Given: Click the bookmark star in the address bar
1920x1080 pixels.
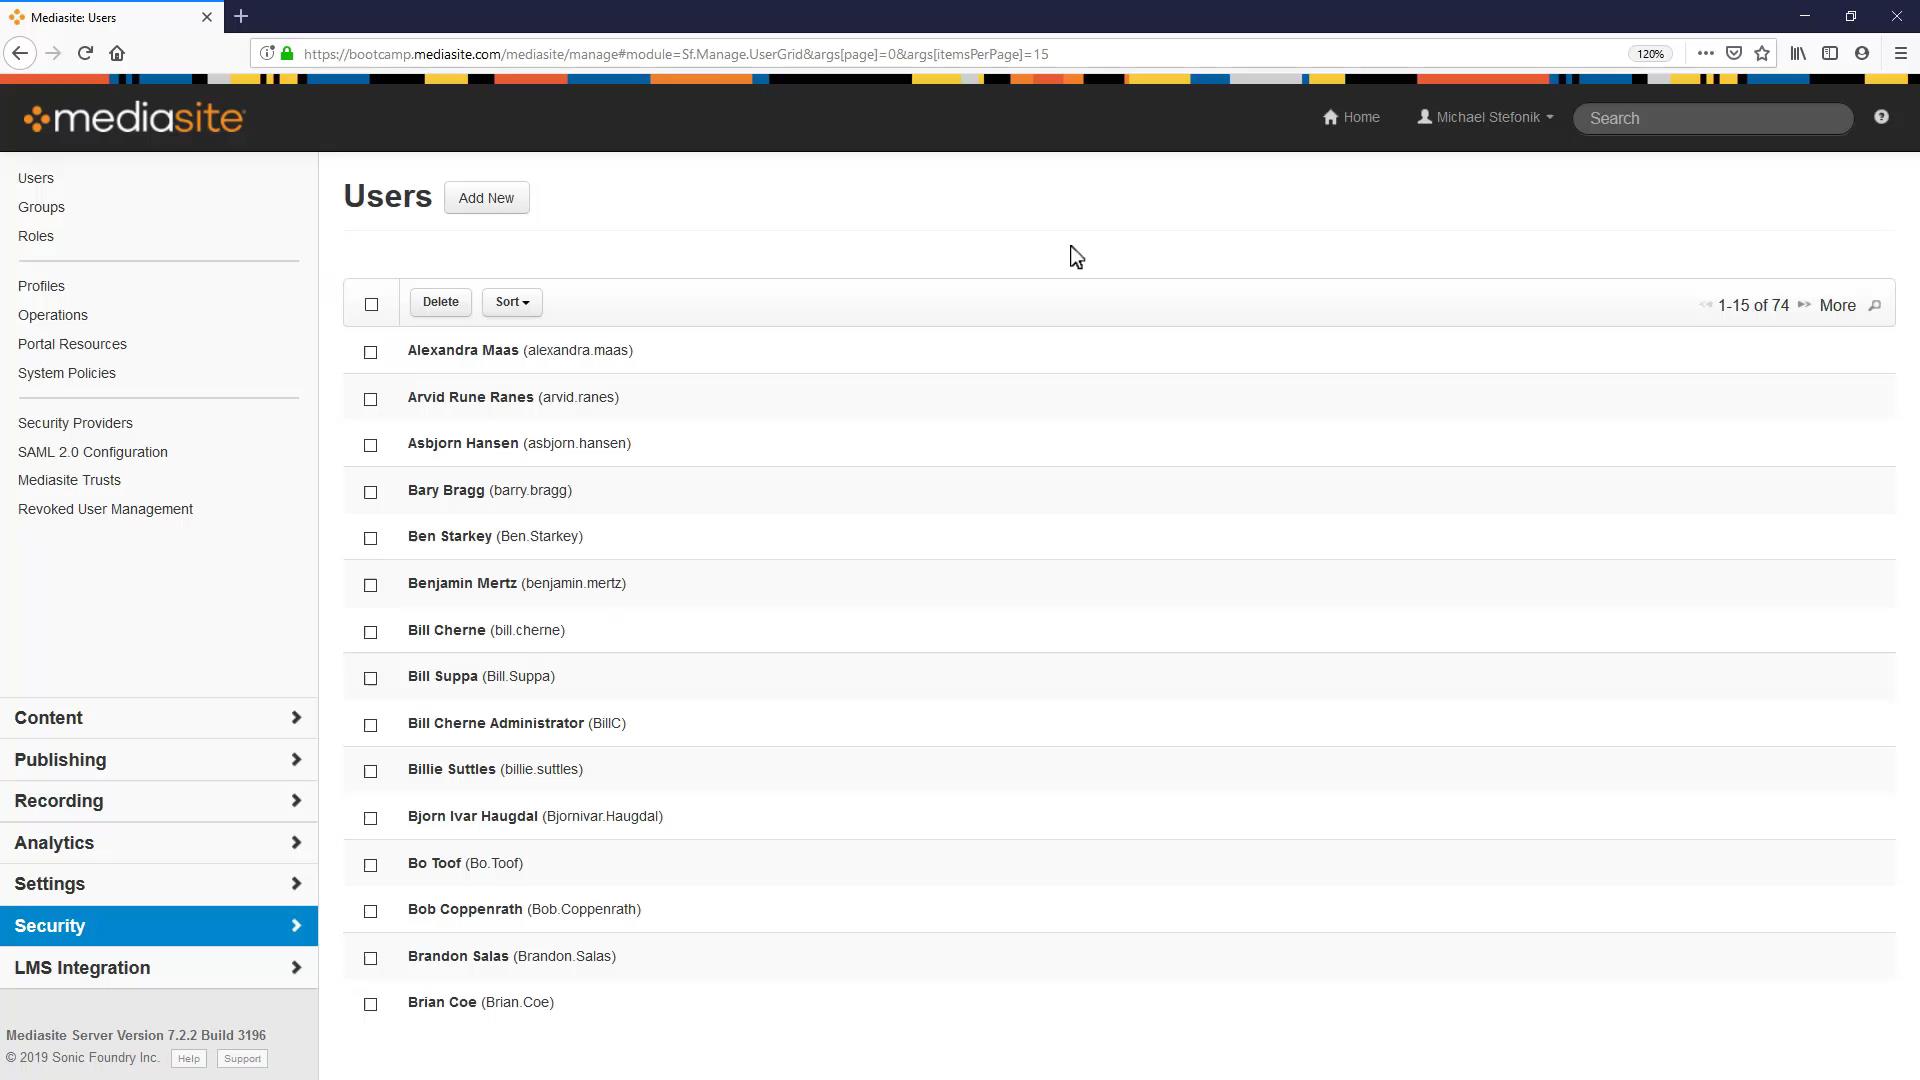Looking at the screenshot, I should point(1763,53).
